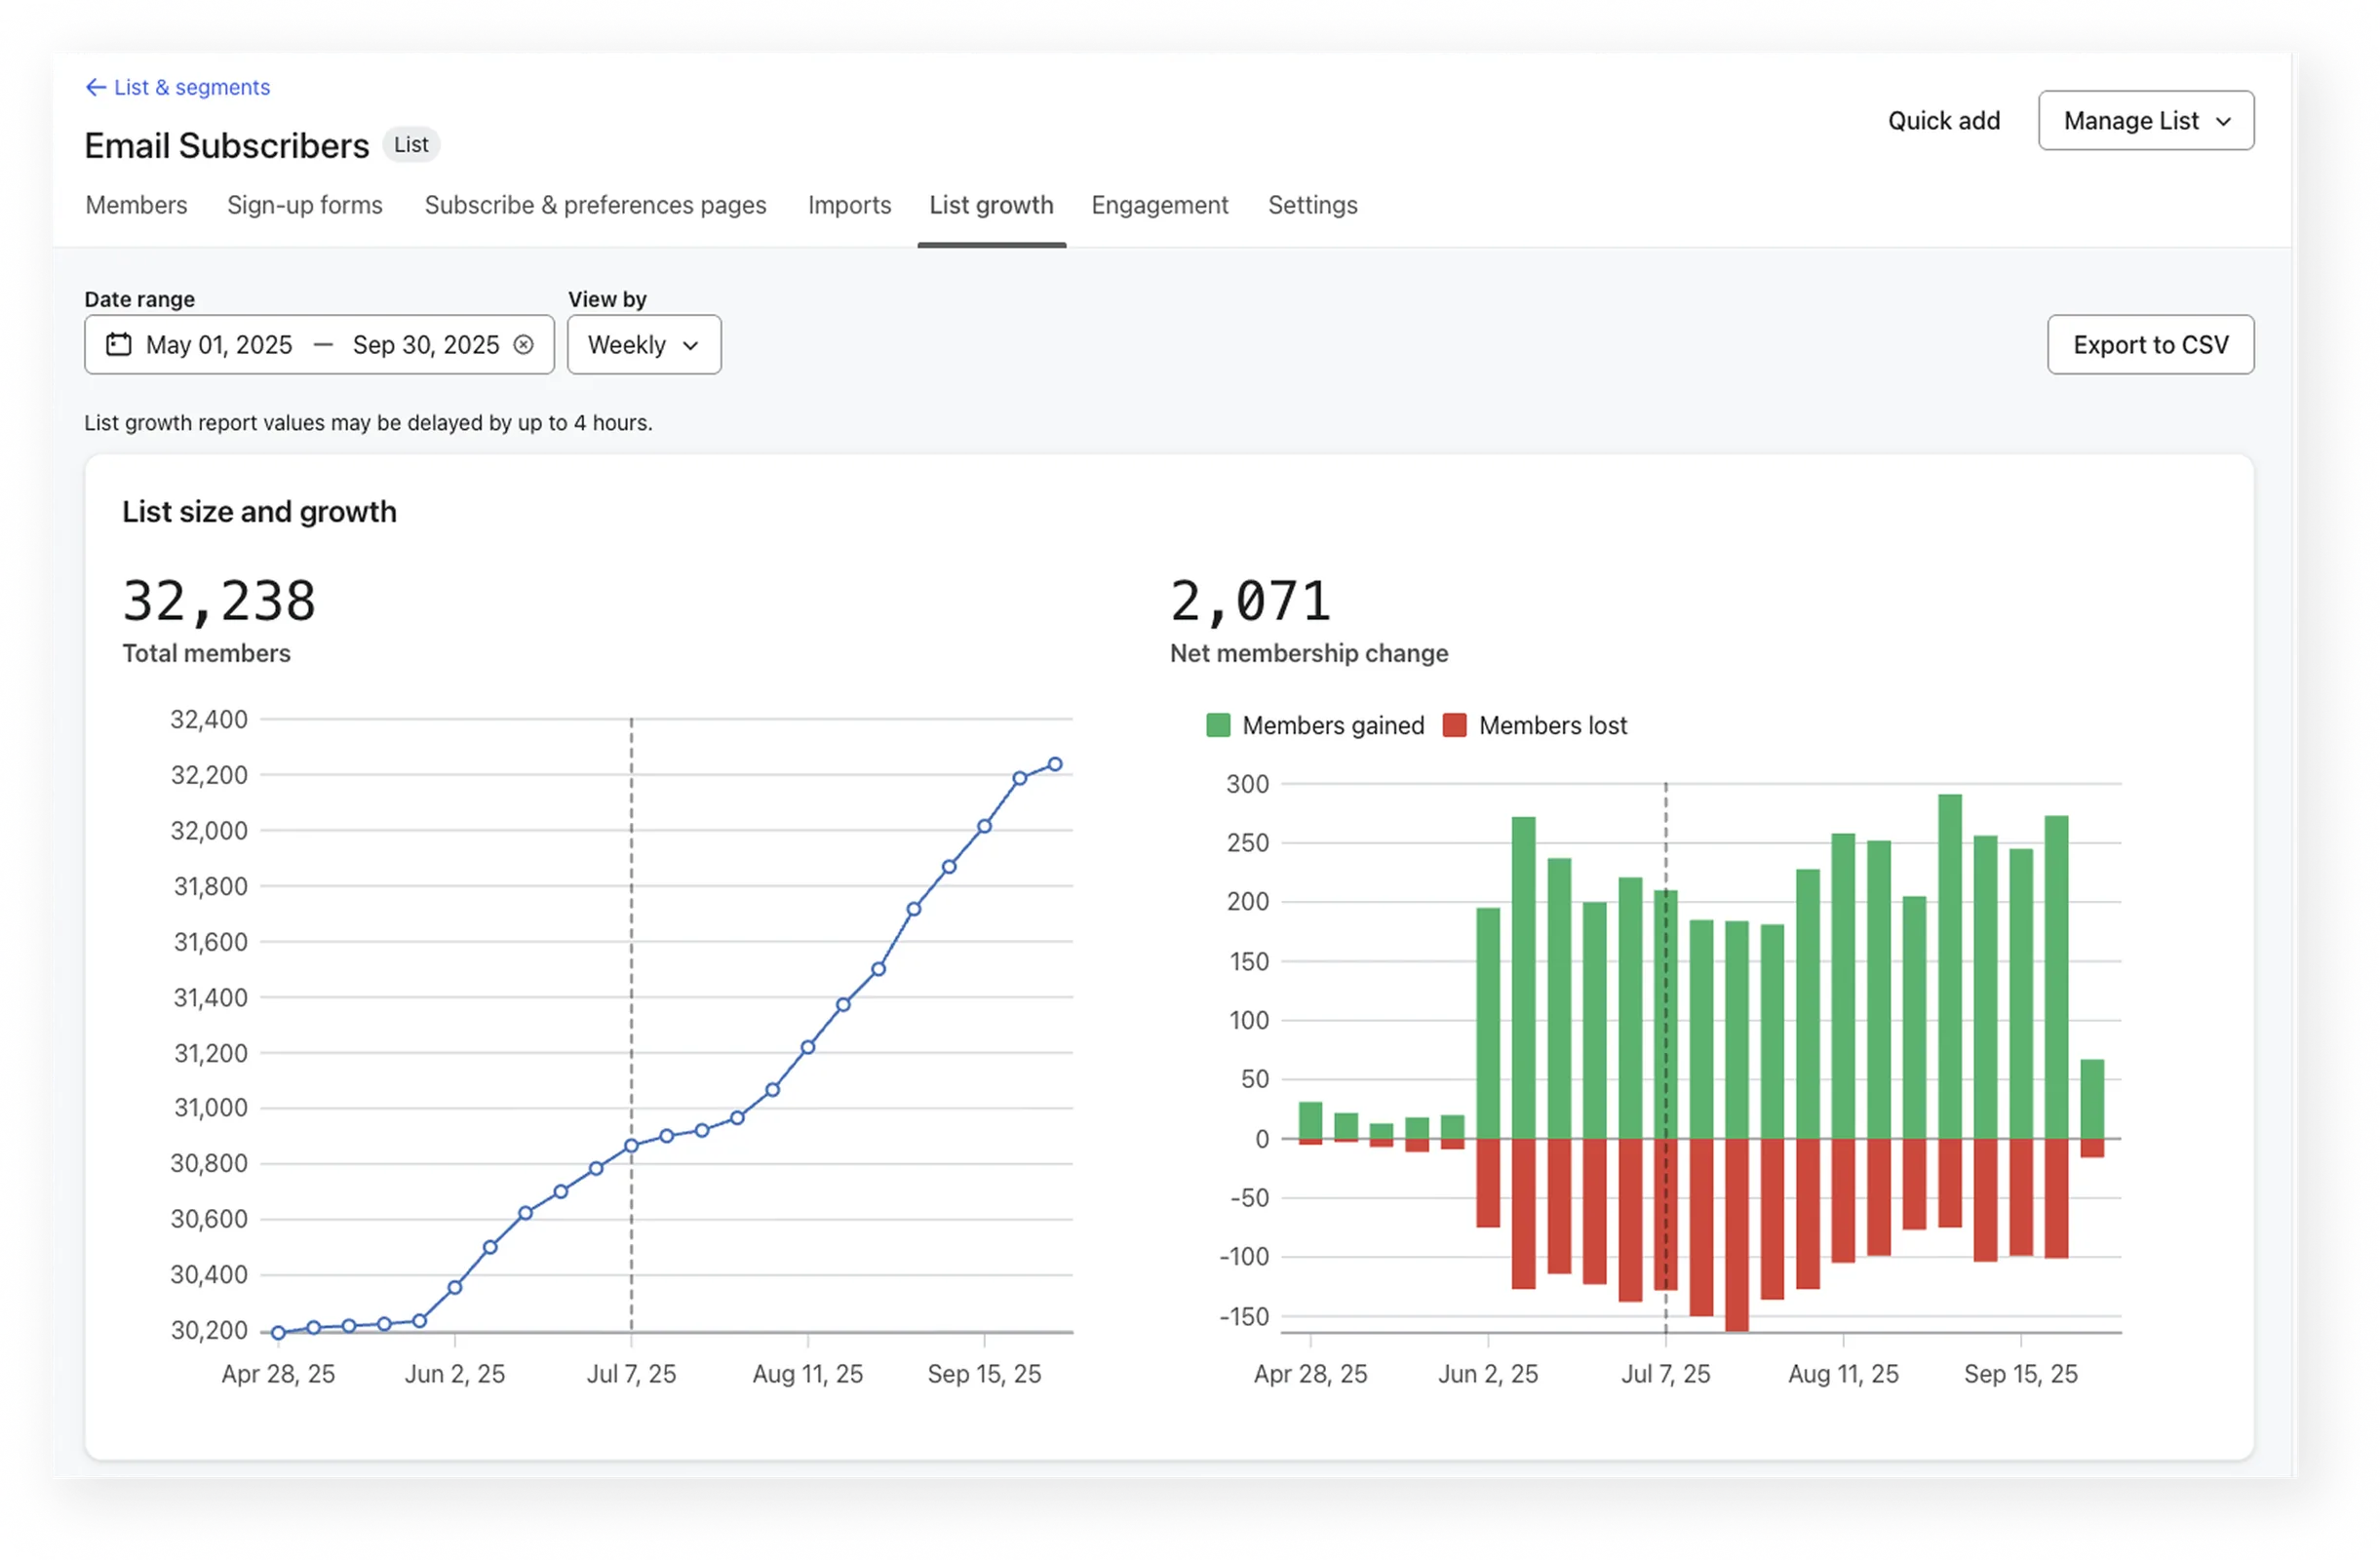Click the back arrow icon beside List & segments

coord(96,87)
